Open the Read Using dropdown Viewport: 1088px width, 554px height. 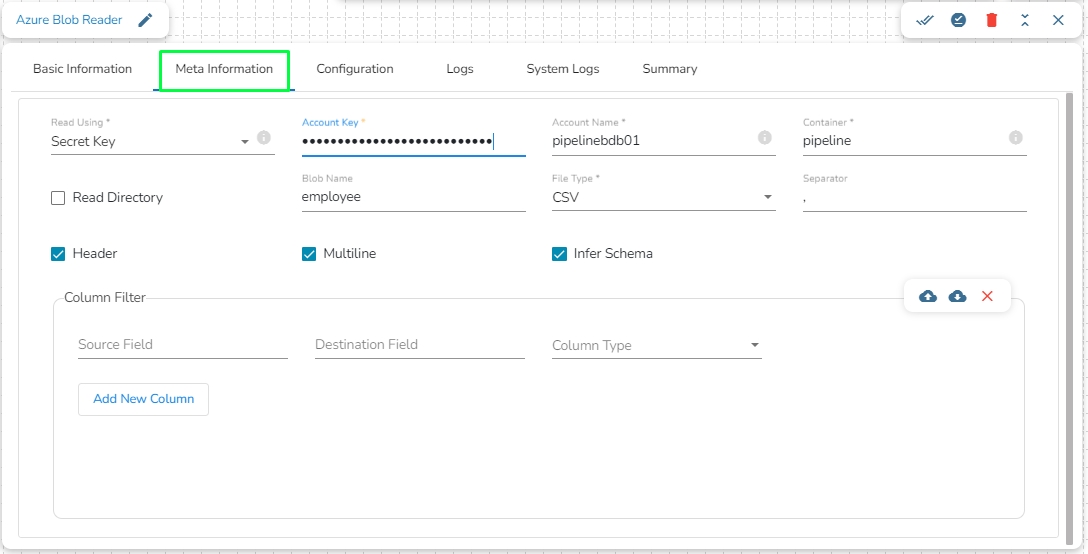point(160,142)
